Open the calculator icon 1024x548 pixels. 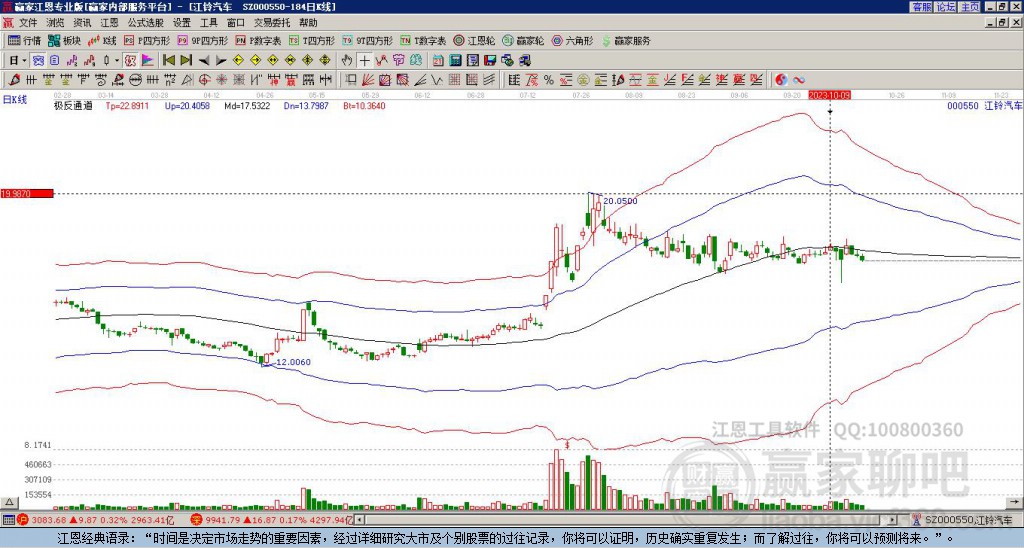coord(456,61)
